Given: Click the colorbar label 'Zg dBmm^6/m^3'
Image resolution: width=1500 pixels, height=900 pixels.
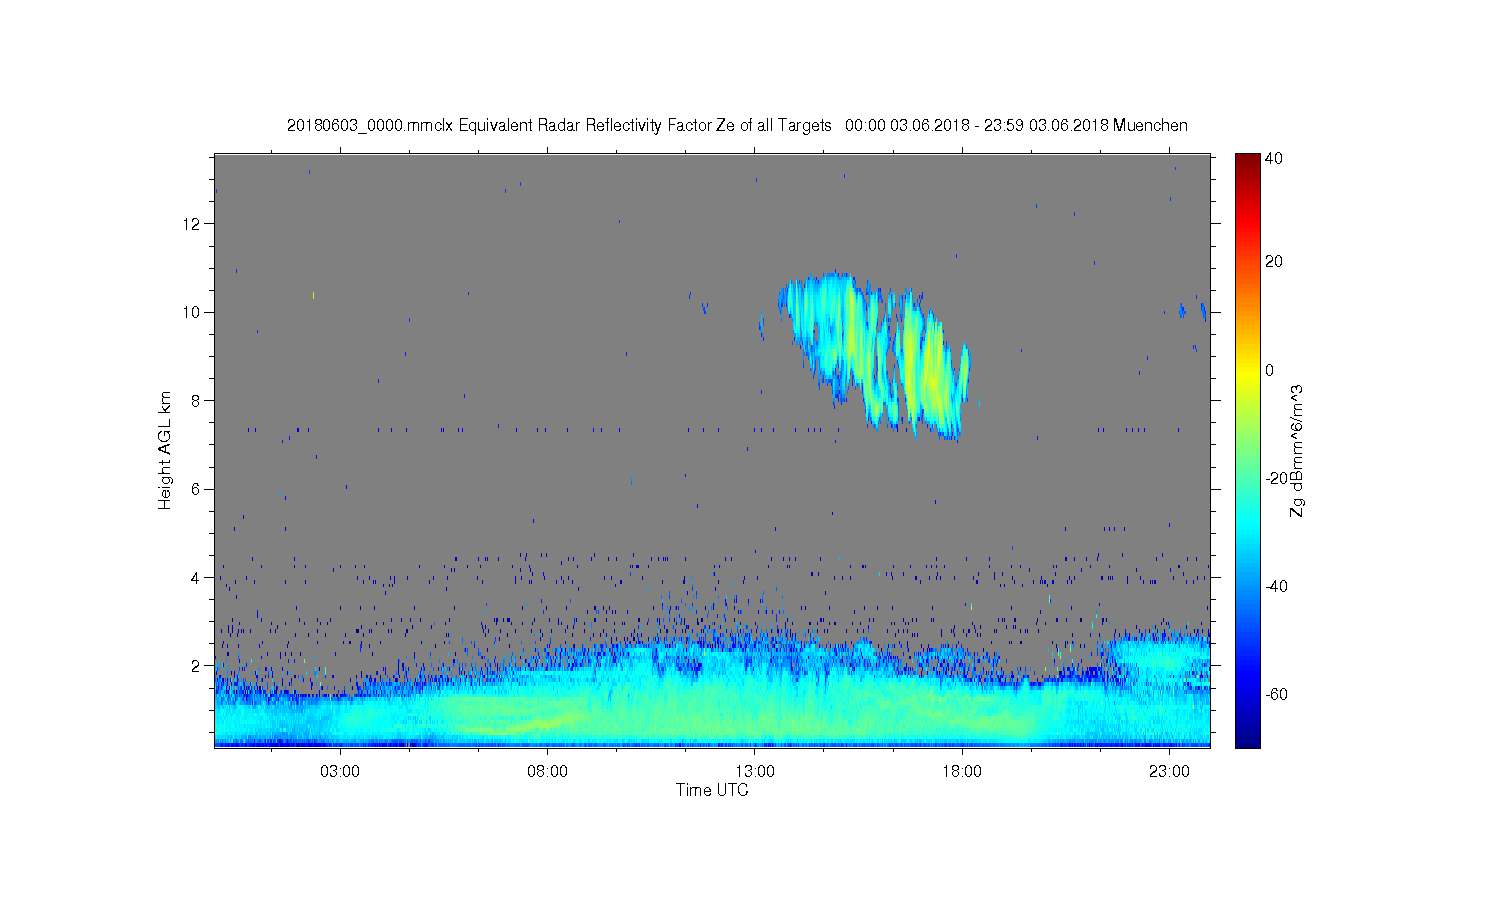Looking at the screenshot, I should tap(1297, 450).
